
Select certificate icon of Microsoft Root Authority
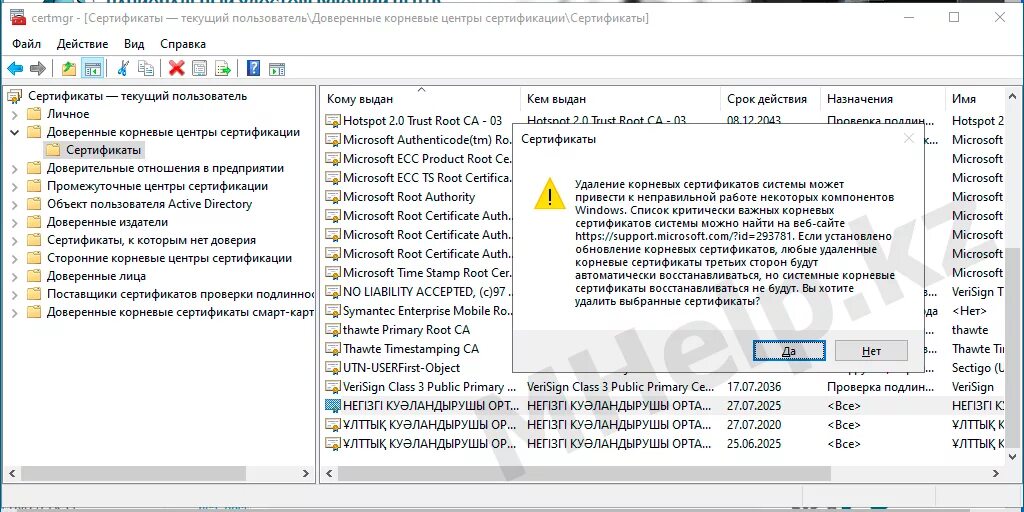point(333,197)
